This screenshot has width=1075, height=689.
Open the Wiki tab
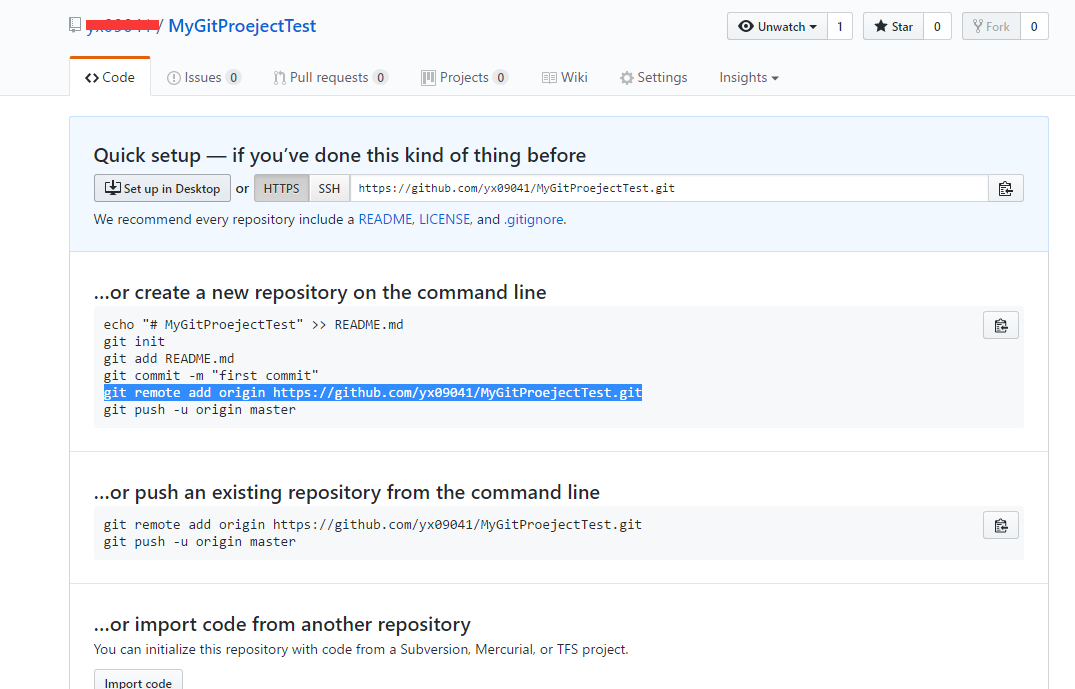[x=565, y=77]
